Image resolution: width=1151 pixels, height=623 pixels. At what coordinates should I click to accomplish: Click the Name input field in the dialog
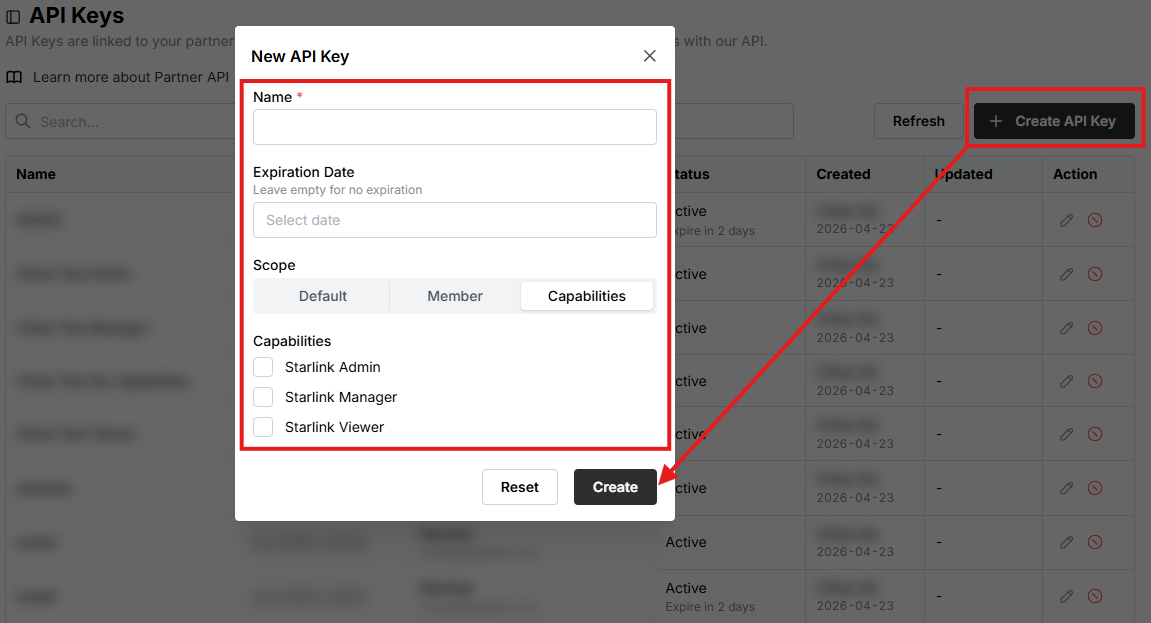pyautogui.click(x=454, y=127)
